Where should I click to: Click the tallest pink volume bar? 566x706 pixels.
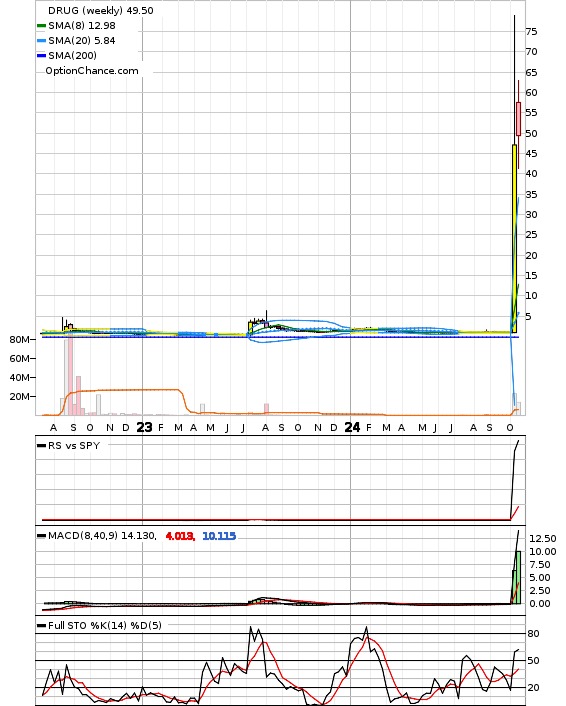70,376
